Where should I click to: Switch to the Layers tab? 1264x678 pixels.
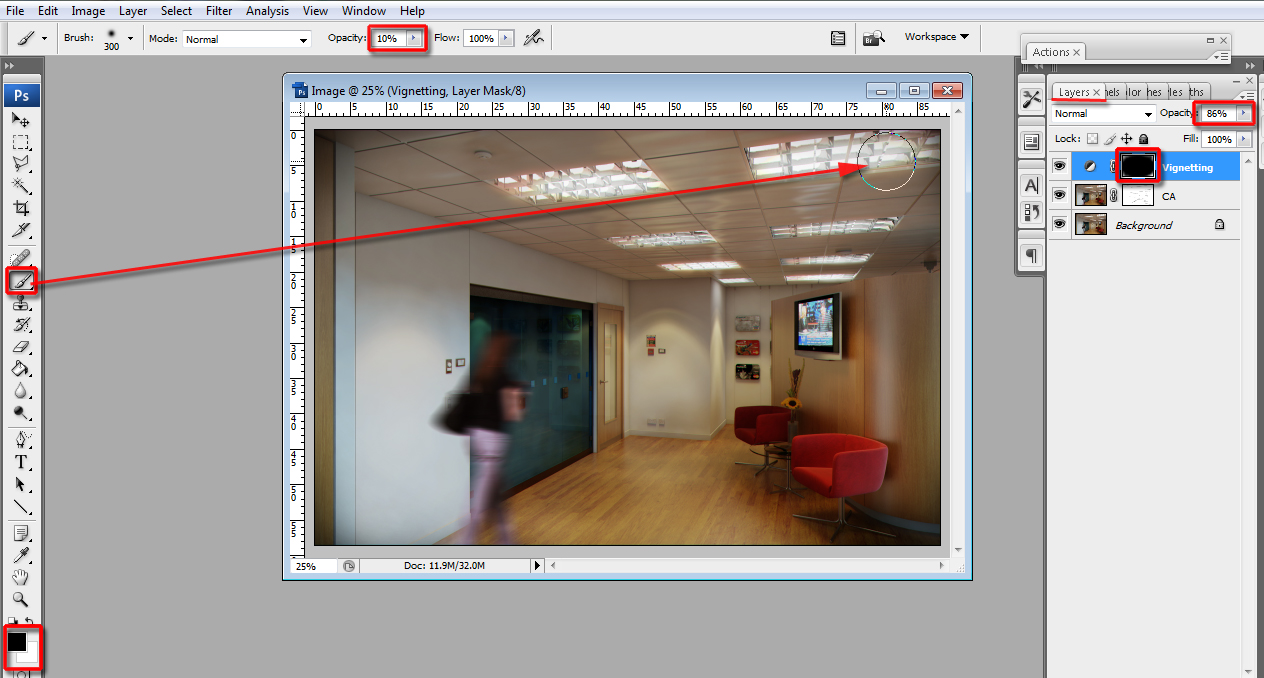coord(1078,92)
